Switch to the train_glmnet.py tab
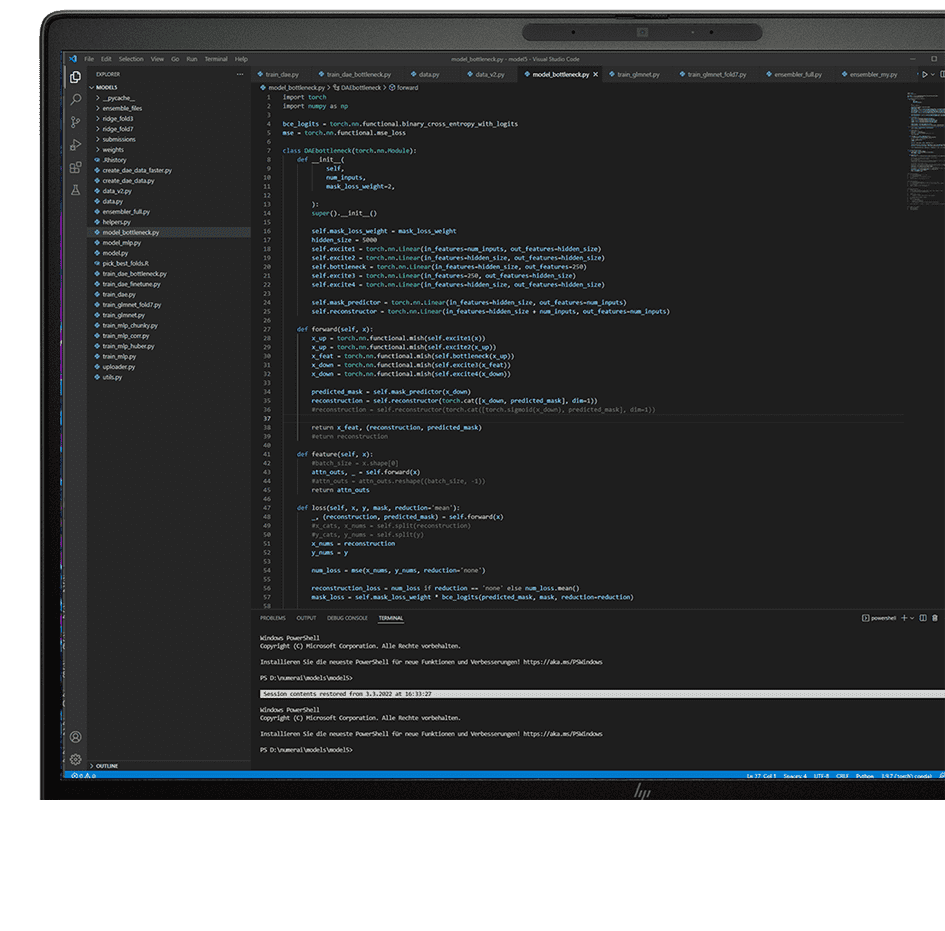The height and width of the screenshot is (931, 945). (635, 74)
